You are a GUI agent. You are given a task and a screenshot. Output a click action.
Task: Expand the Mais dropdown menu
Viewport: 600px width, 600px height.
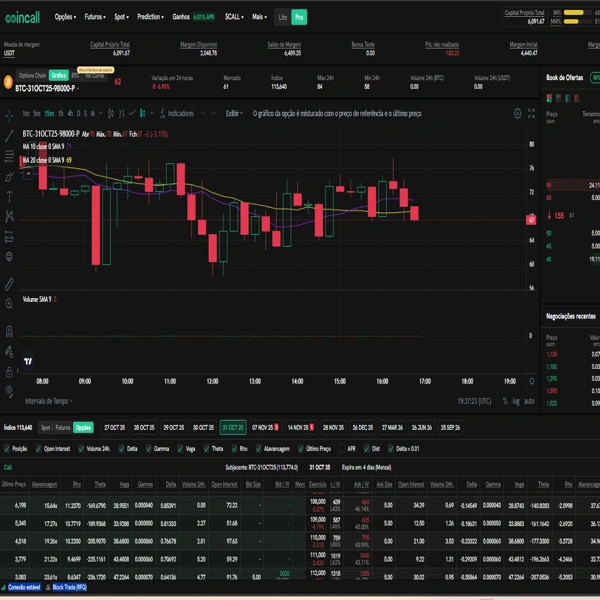(x=259, y=17)
